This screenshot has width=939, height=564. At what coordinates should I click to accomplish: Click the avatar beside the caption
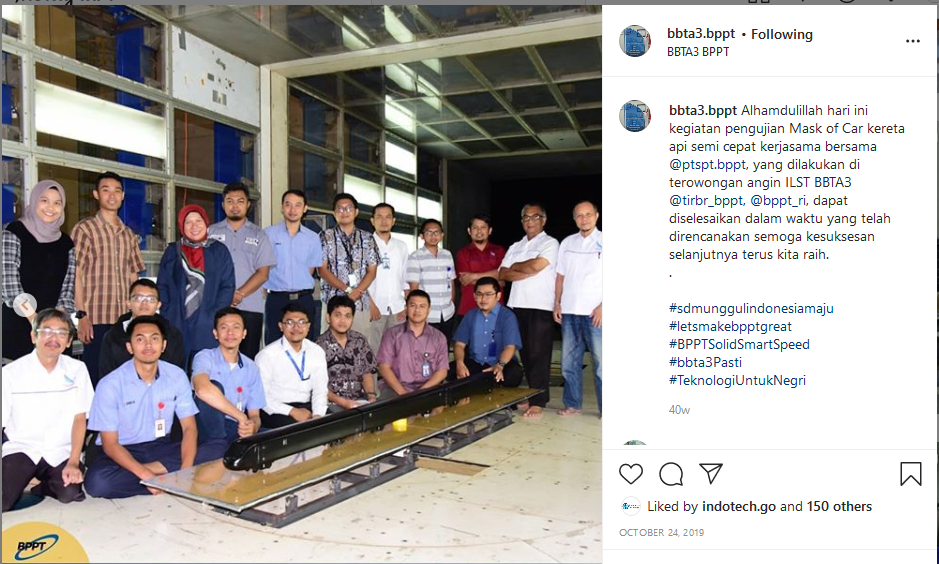pyautogui.click(x=635, y=116)
